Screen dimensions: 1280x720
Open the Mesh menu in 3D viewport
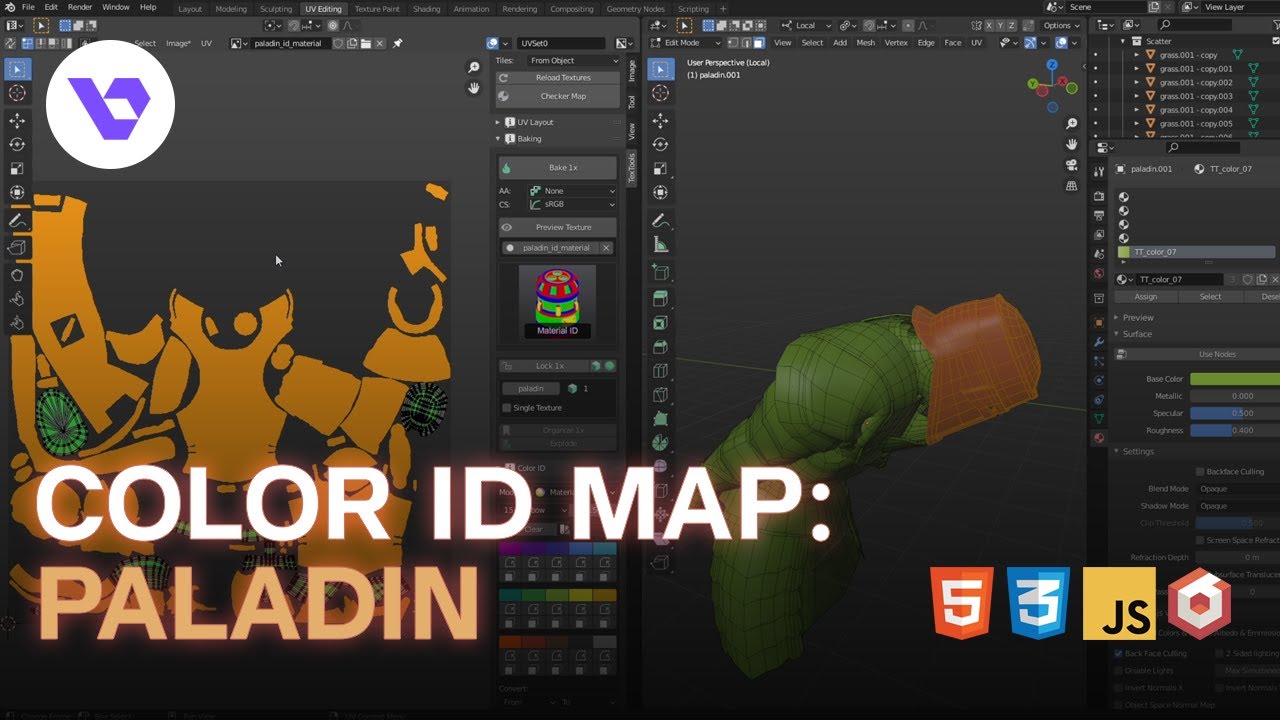tap(865, 43)
